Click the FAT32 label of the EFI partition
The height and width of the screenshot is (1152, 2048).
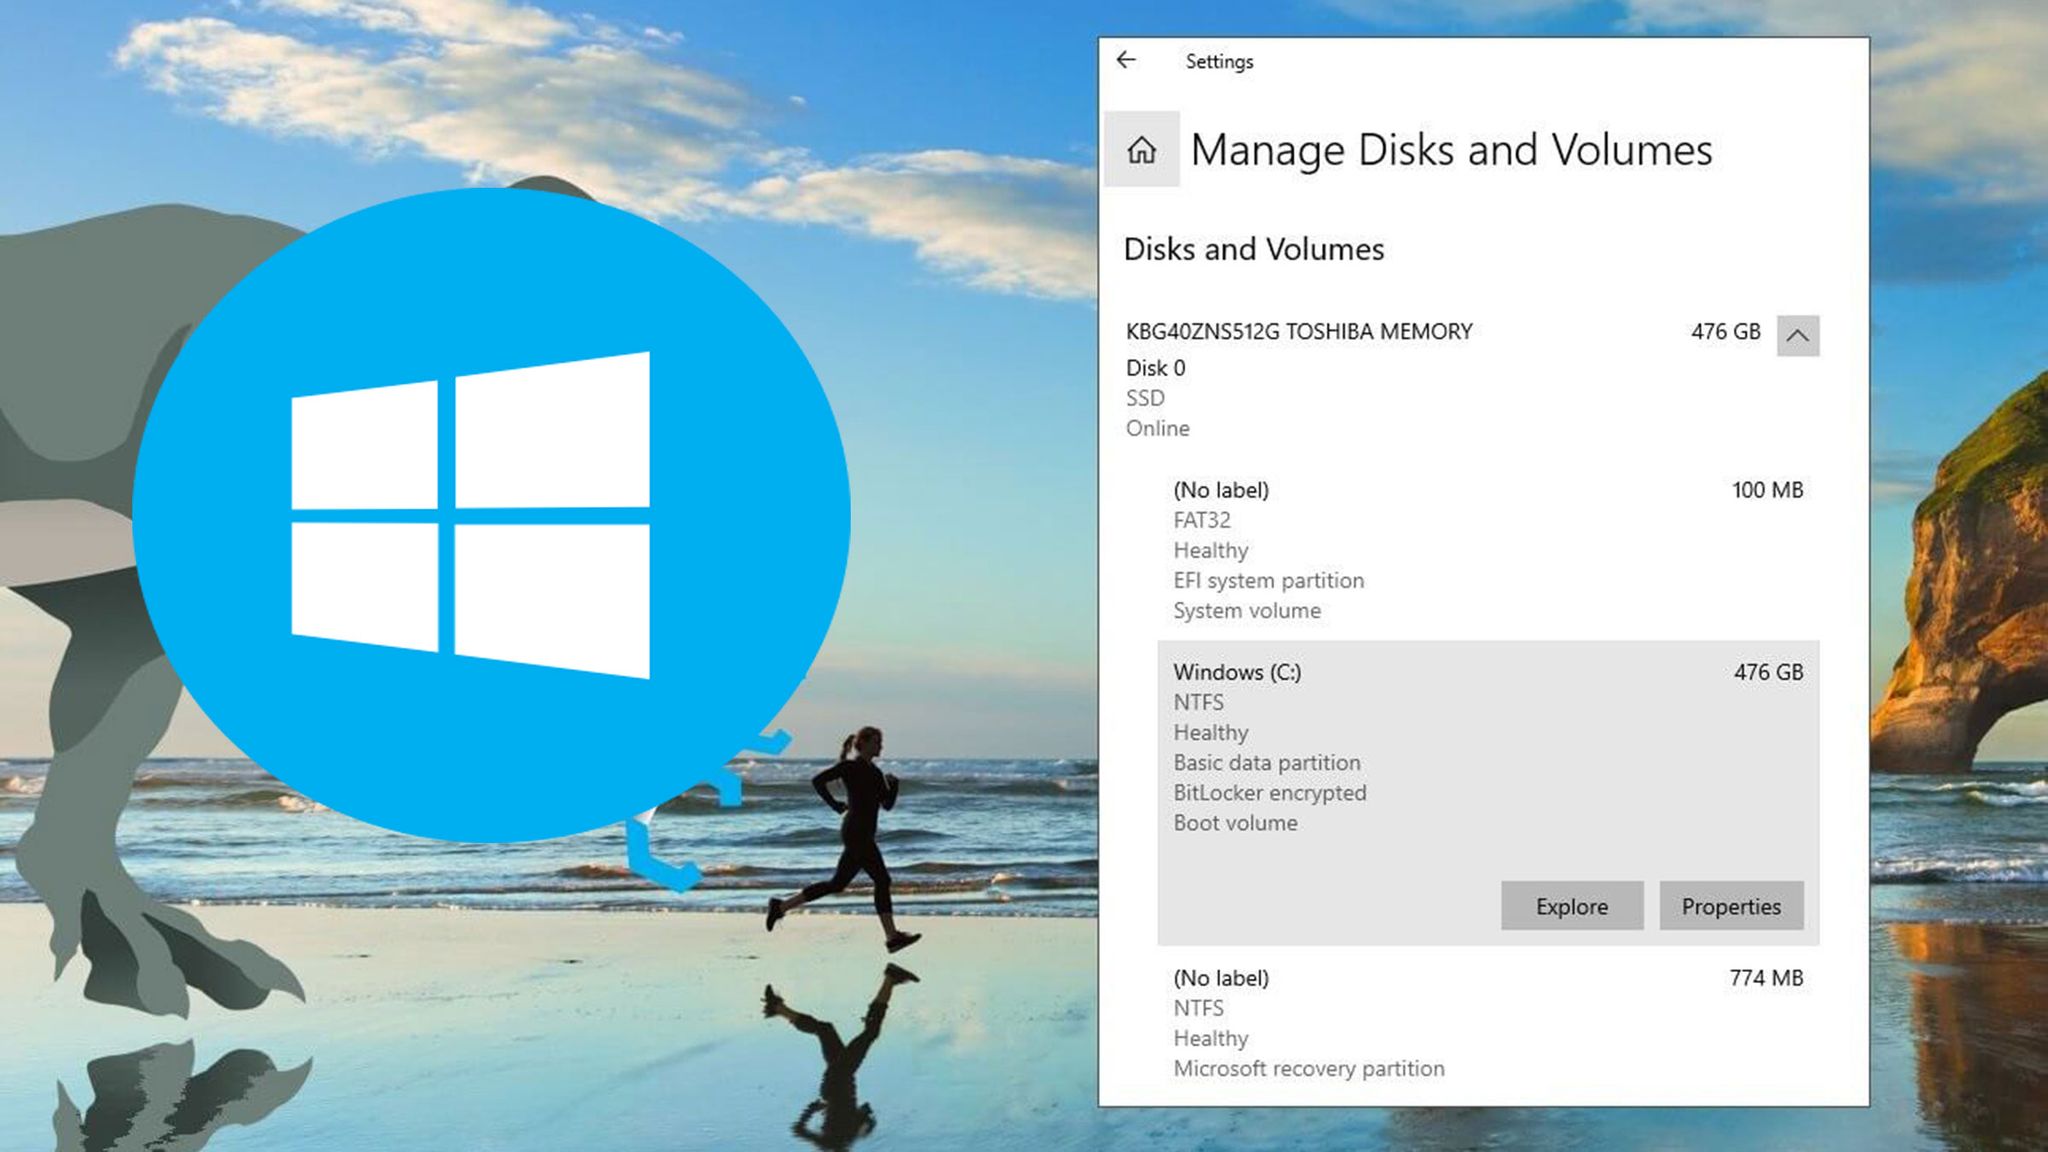1202,520
